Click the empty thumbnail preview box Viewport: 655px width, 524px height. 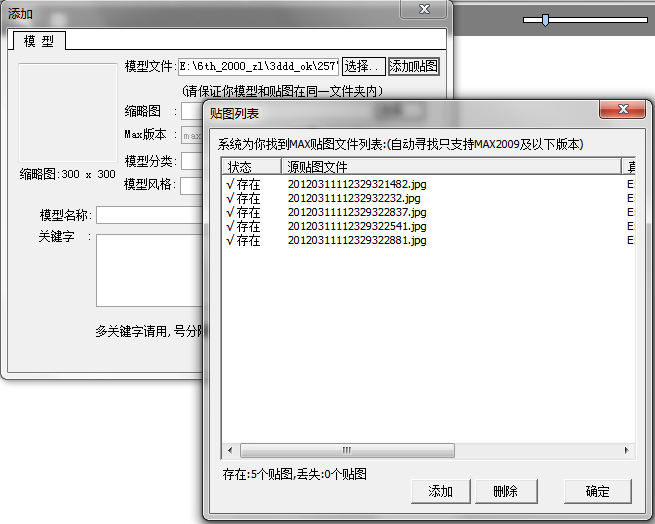coord(68,113)
